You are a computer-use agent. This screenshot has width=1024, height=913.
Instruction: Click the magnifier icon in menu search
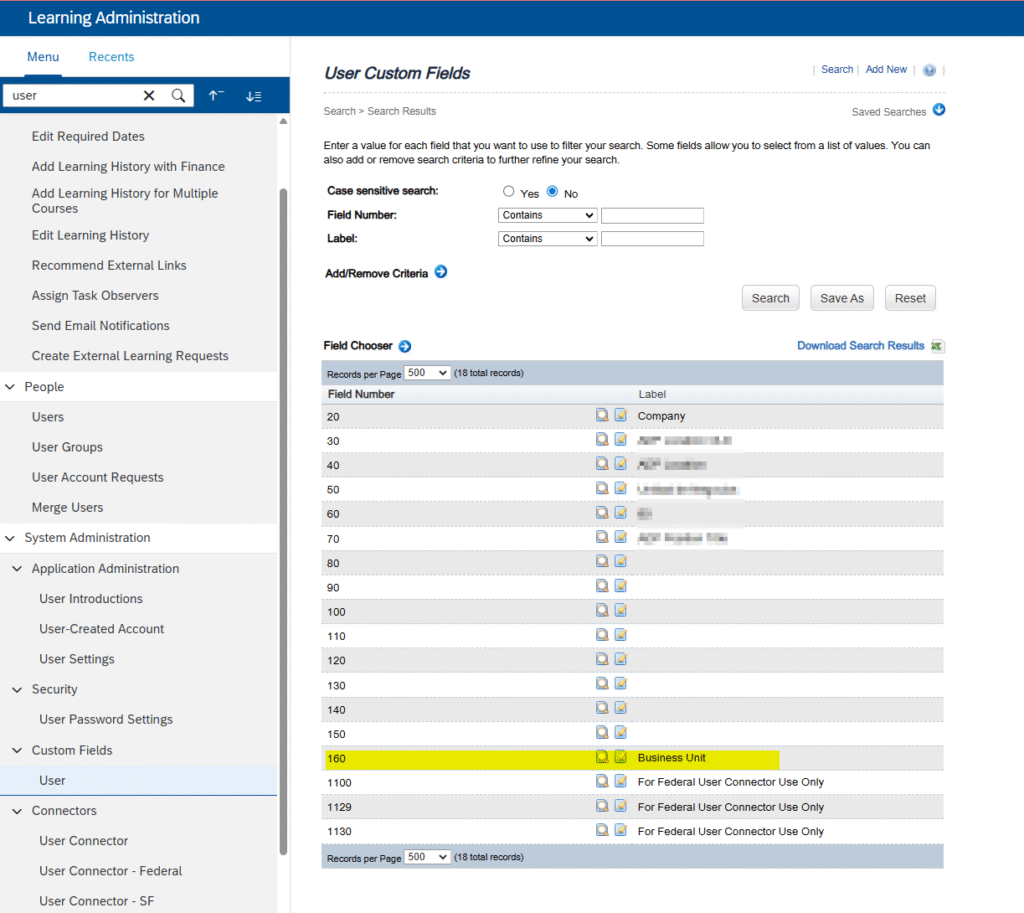pyautogui.click(x=178, y=96)
